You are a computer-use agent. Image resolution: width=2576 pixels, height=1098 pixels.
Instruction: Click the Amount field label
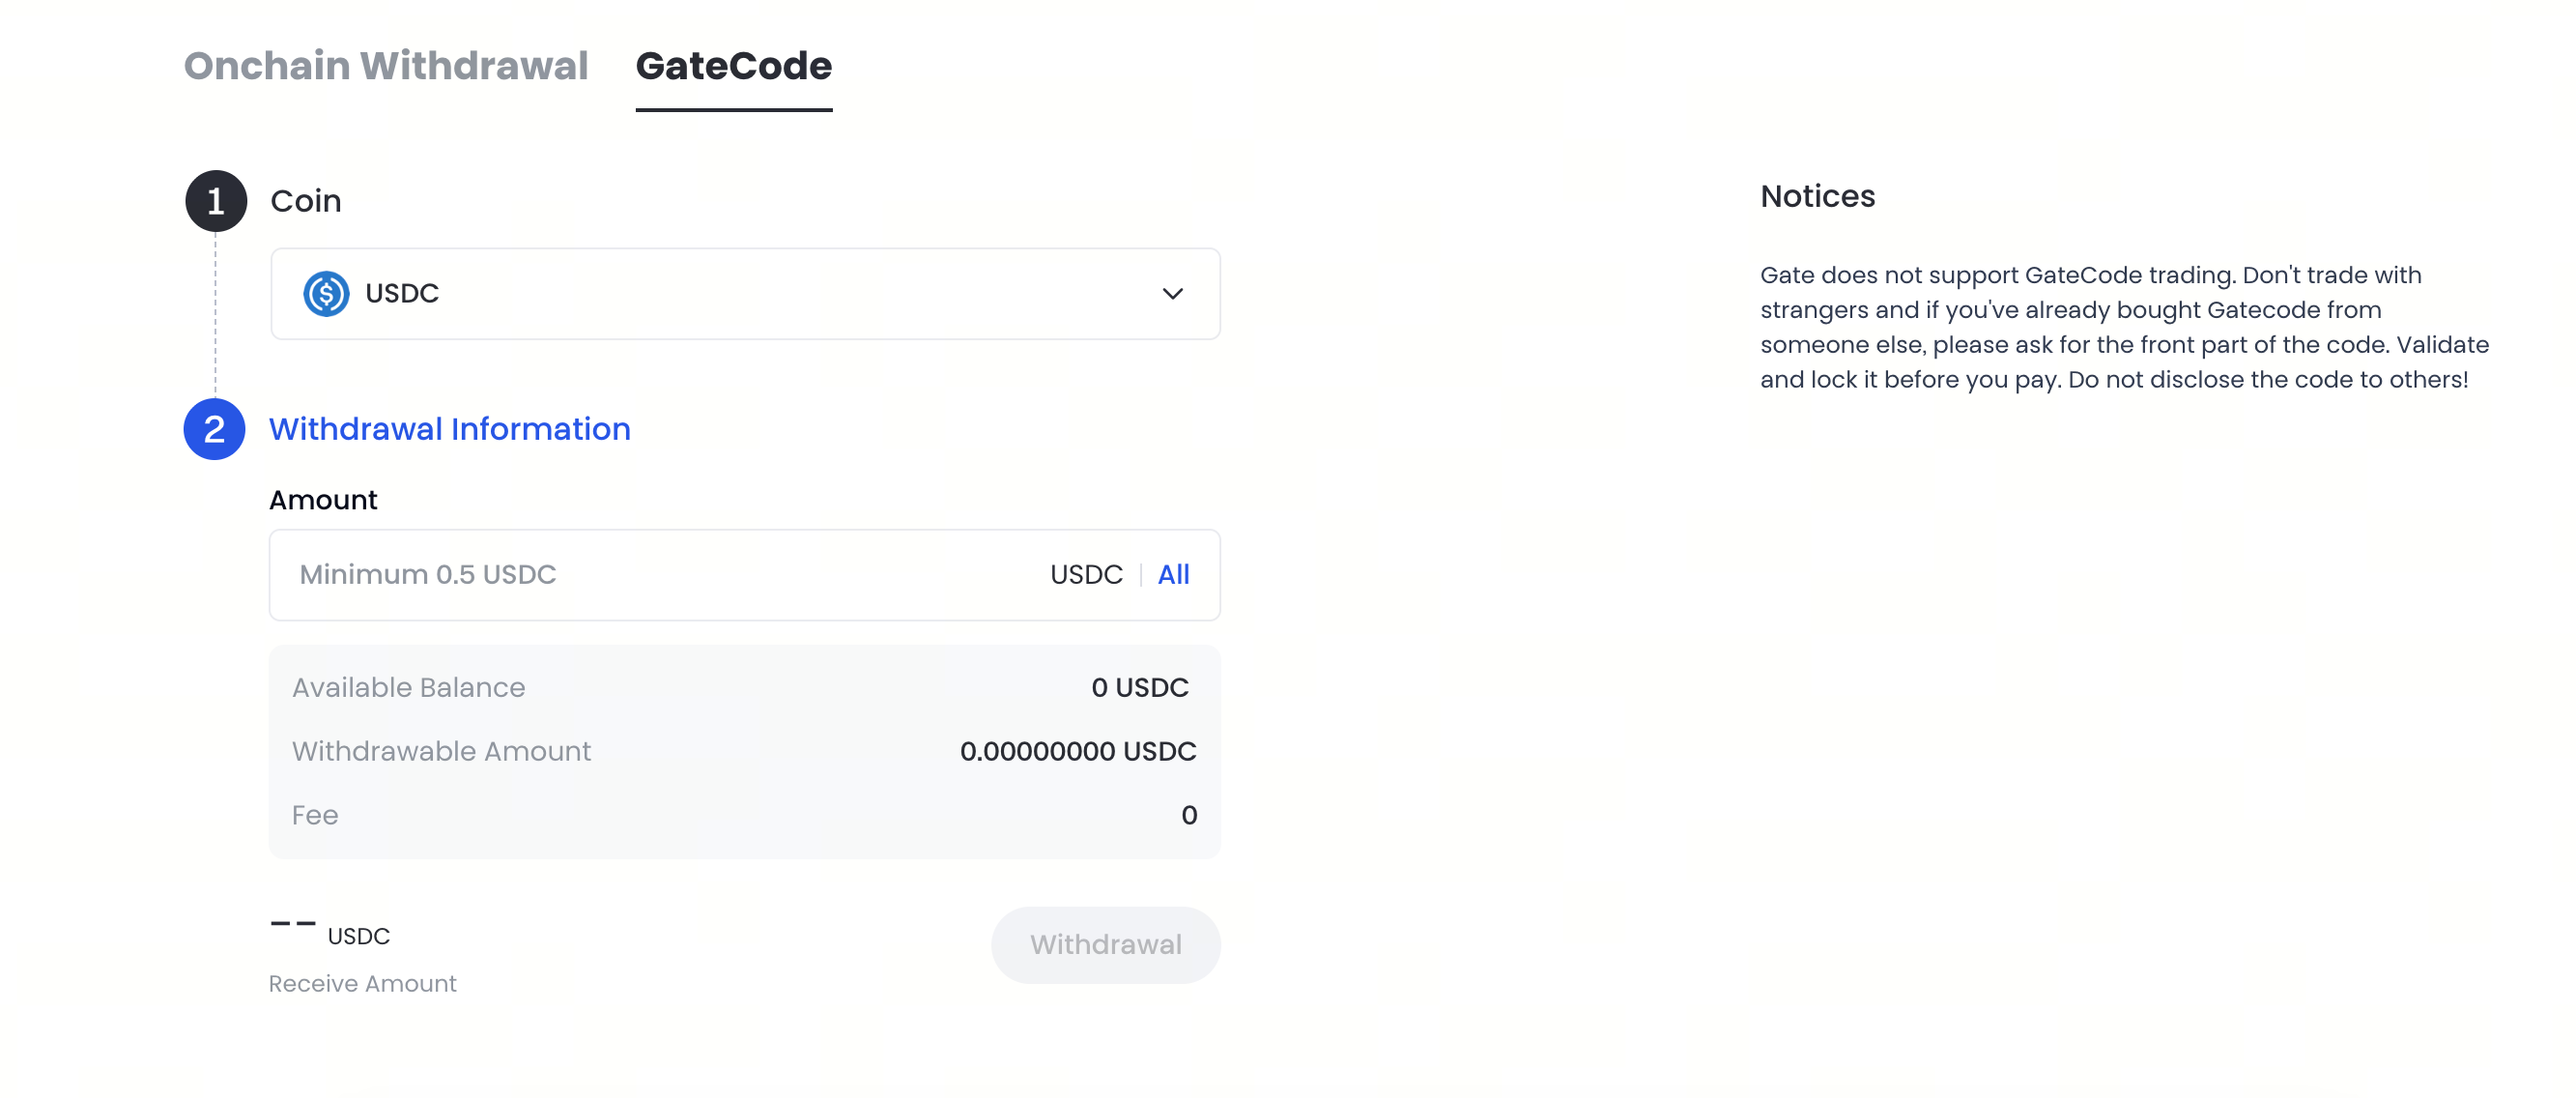tap(323, 500)
